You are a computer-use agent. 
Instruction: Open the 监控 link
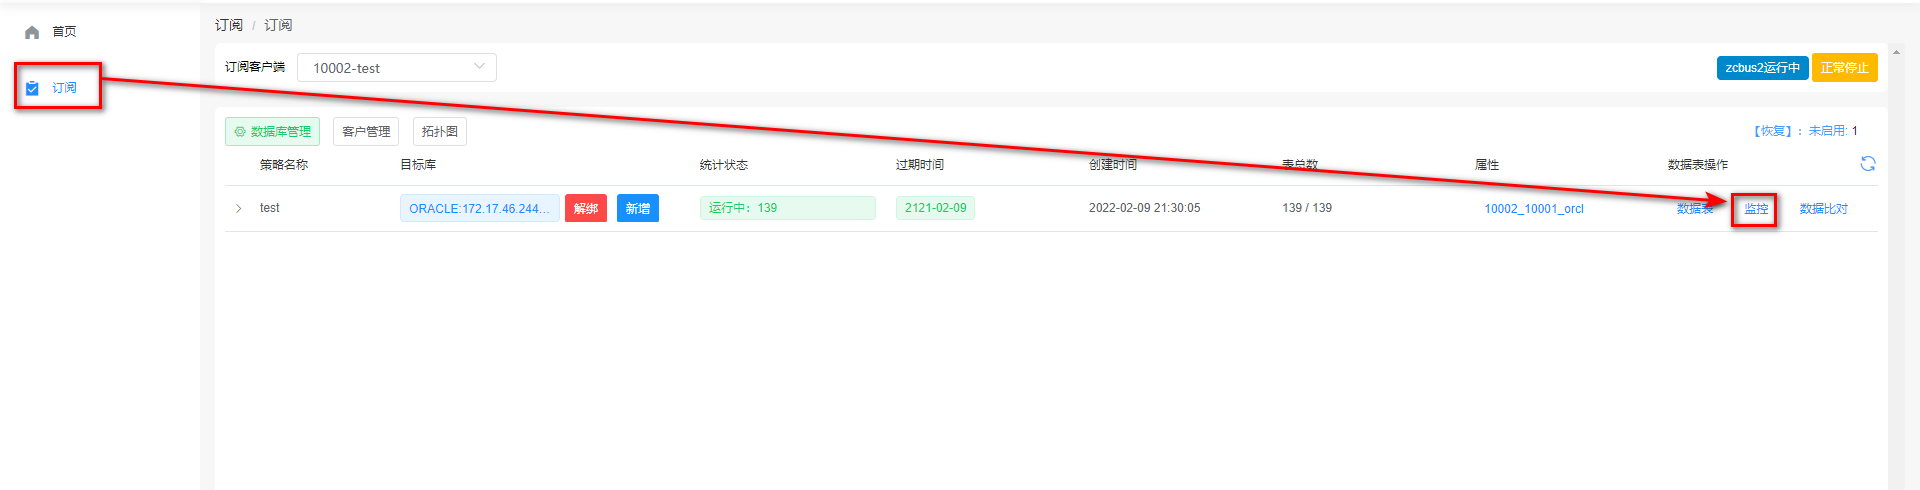[x=1755, y=209]
